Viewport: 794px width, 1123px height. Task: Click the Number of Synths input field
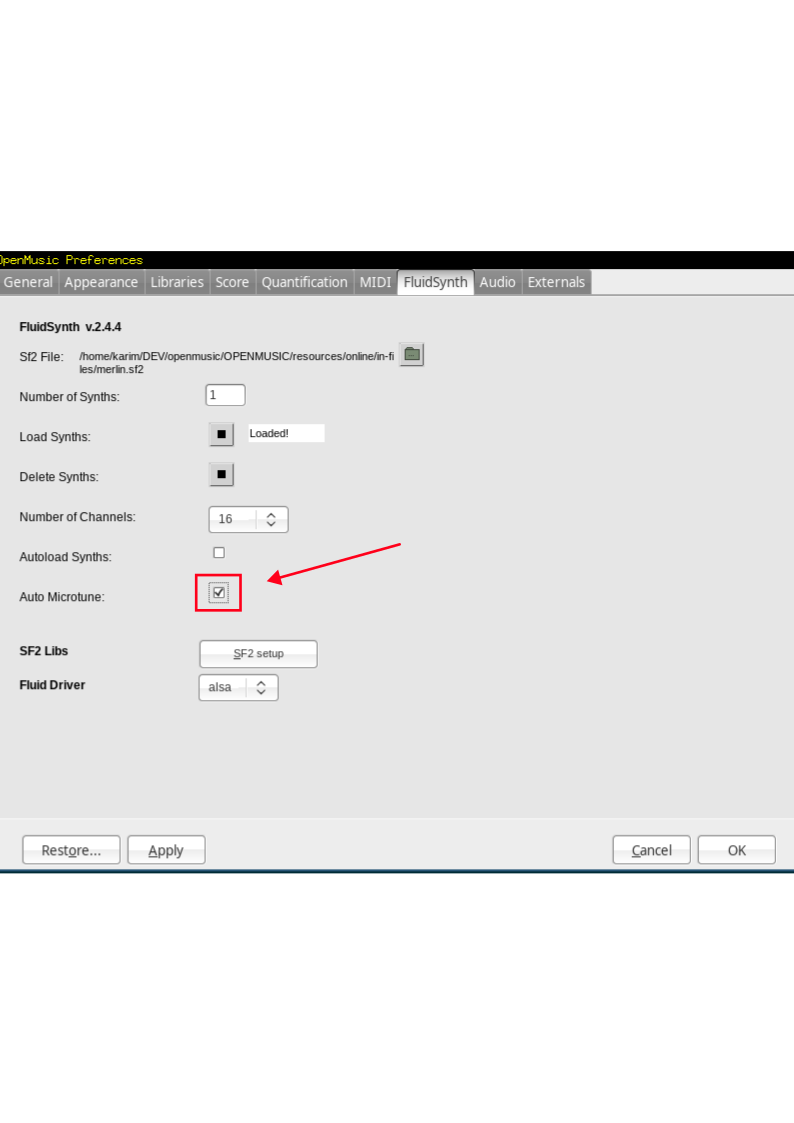(x=225, y=395)
